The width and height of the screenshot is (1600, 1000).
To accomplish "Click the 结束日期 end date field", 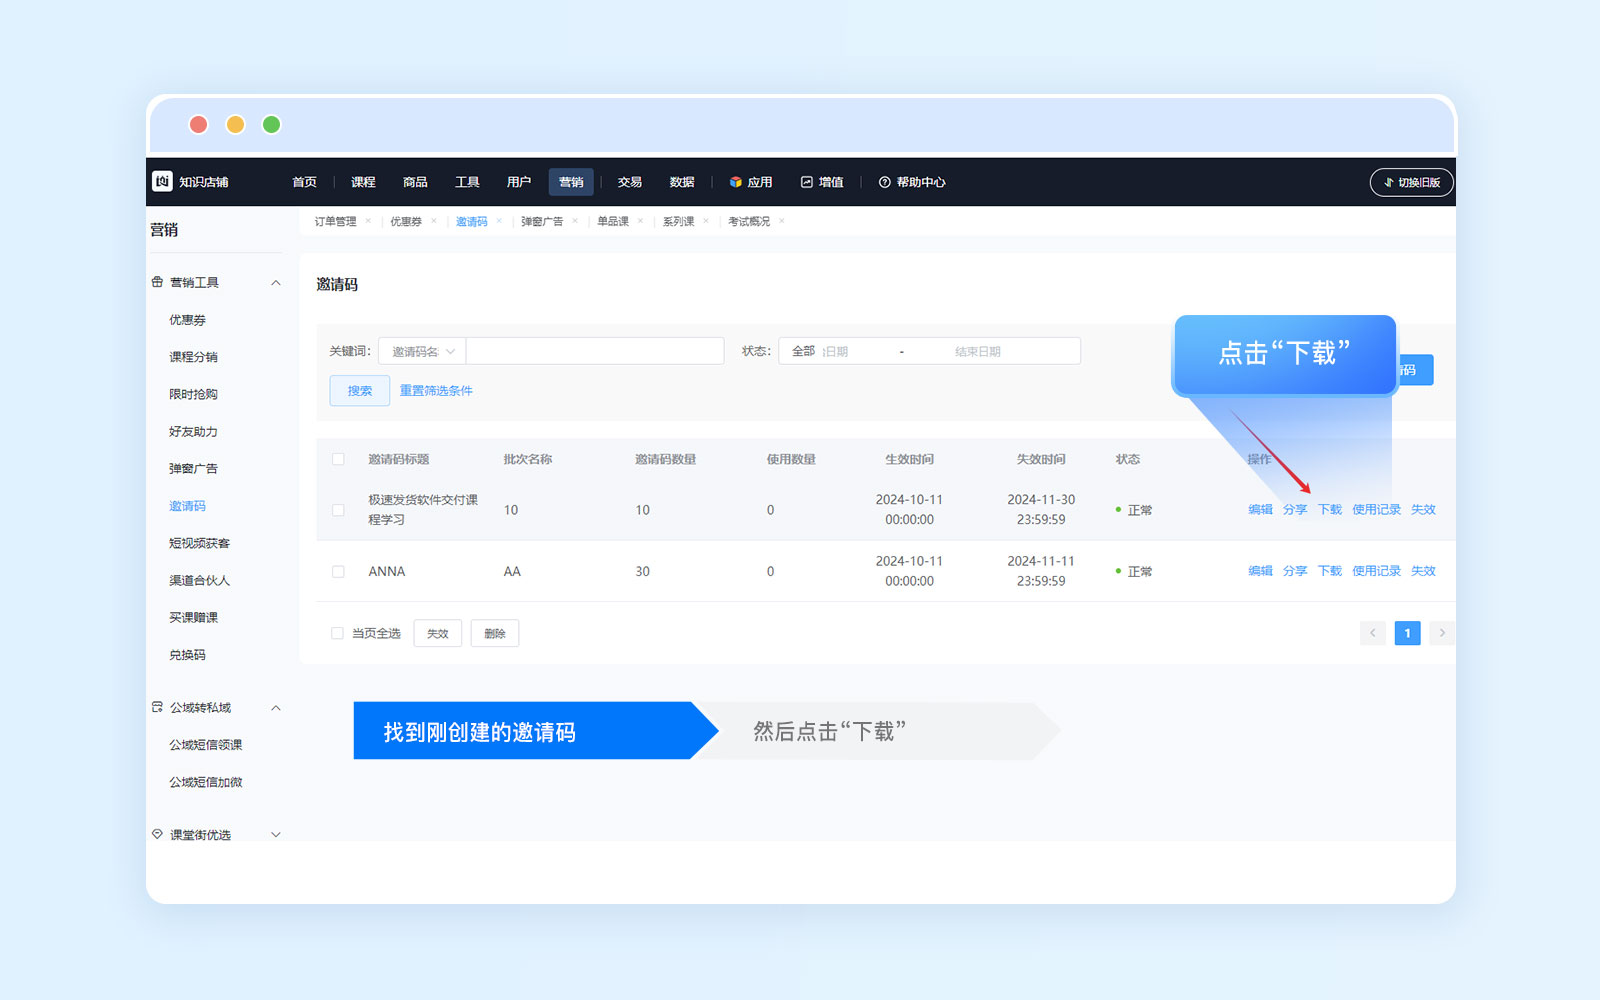I will [978, 351].
